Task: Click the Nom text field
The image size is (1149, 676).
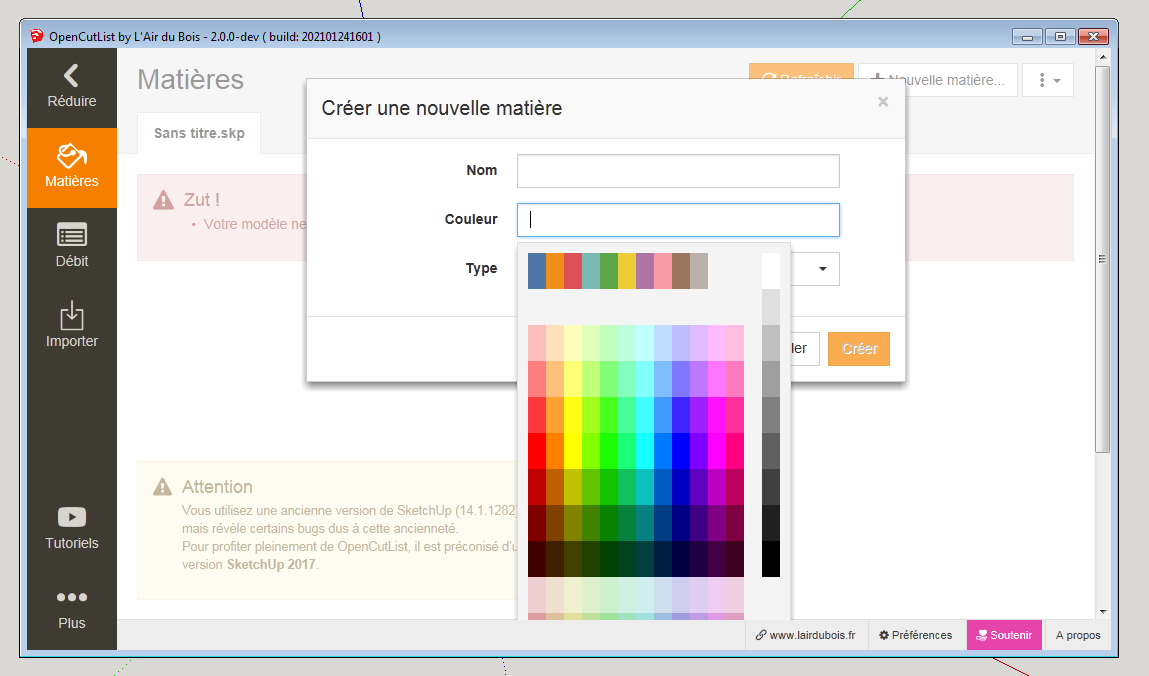Action: tap(678, 171)
